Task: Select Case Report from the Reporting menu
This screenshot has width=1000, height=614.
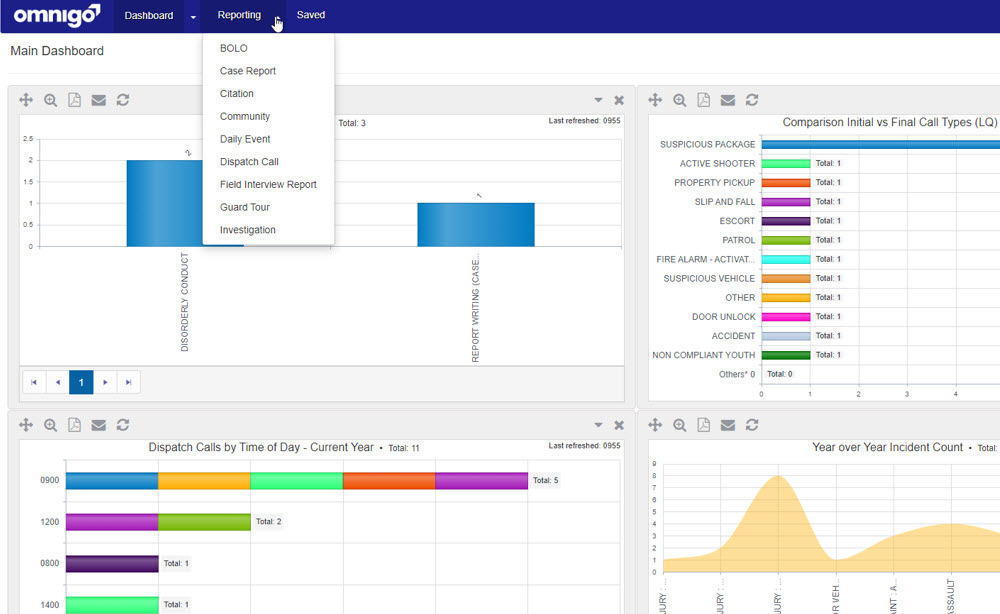Action: tap(246, 70)
